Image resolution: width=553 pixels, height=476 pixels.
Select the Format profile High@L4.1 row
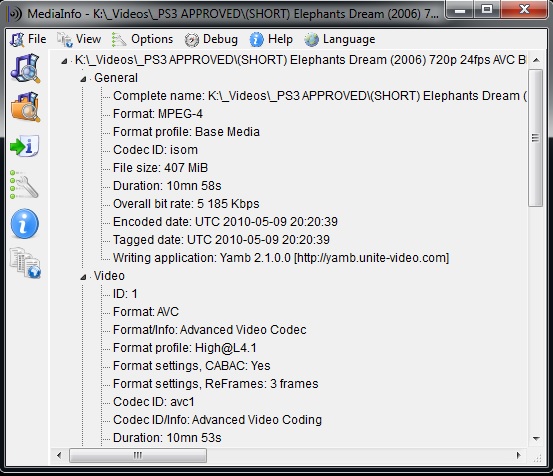[184, 348]
